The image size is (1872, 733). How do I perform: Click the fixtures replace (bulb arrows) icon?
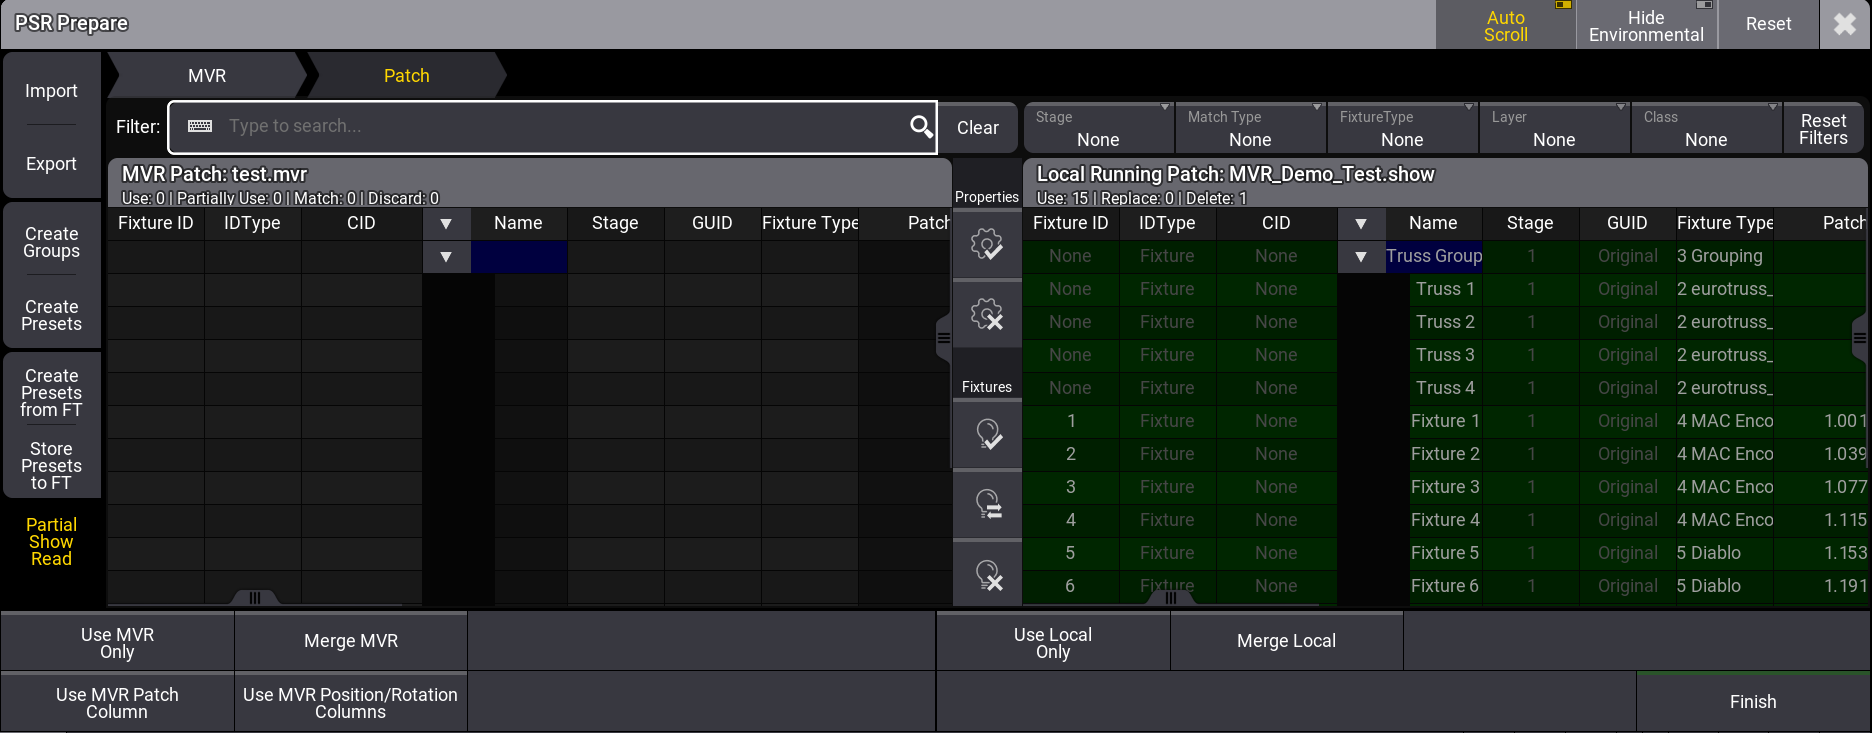(987, 504)
